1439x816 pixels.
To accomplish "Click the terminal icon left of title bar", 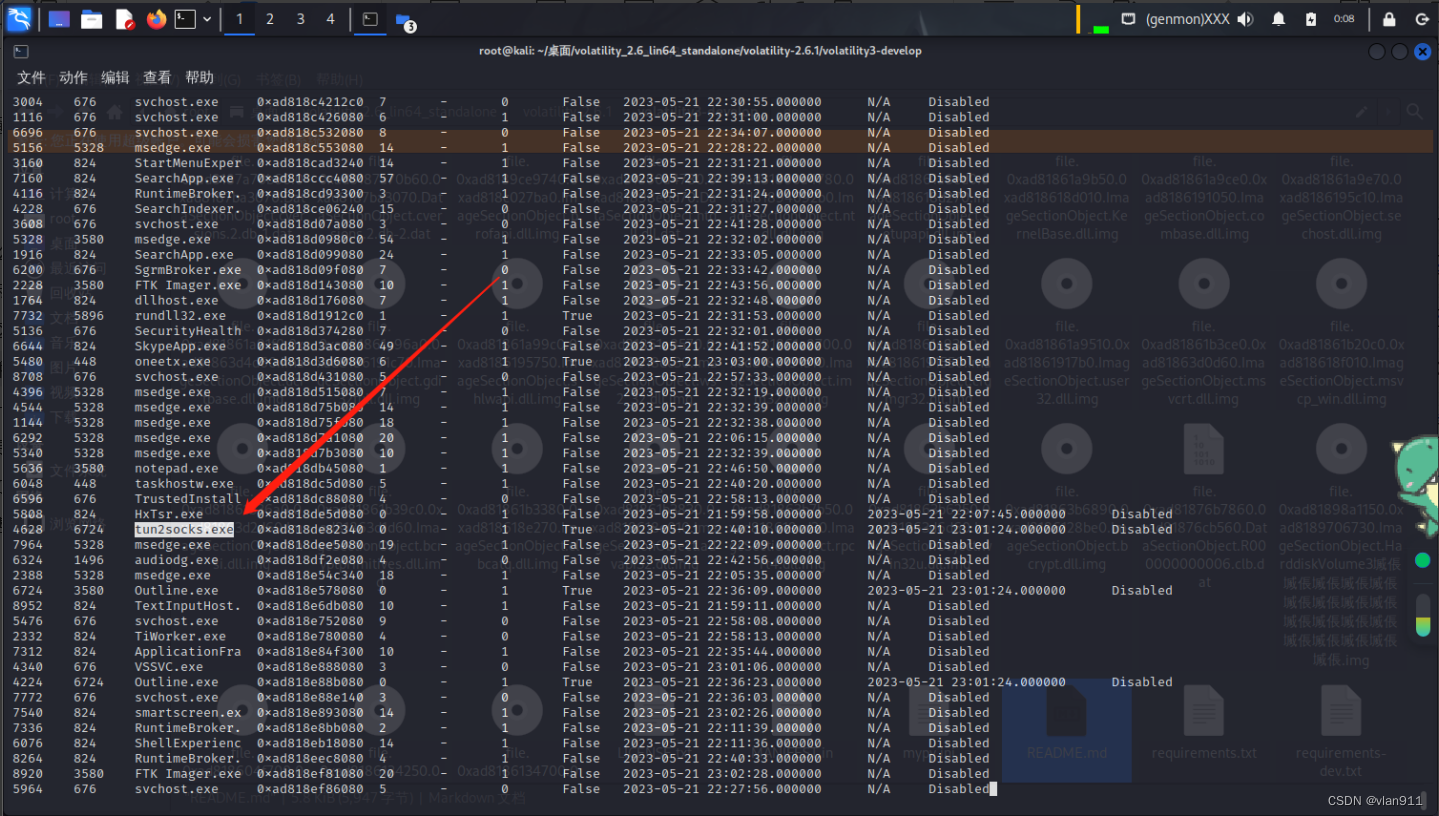I will [x=21, y=51].
